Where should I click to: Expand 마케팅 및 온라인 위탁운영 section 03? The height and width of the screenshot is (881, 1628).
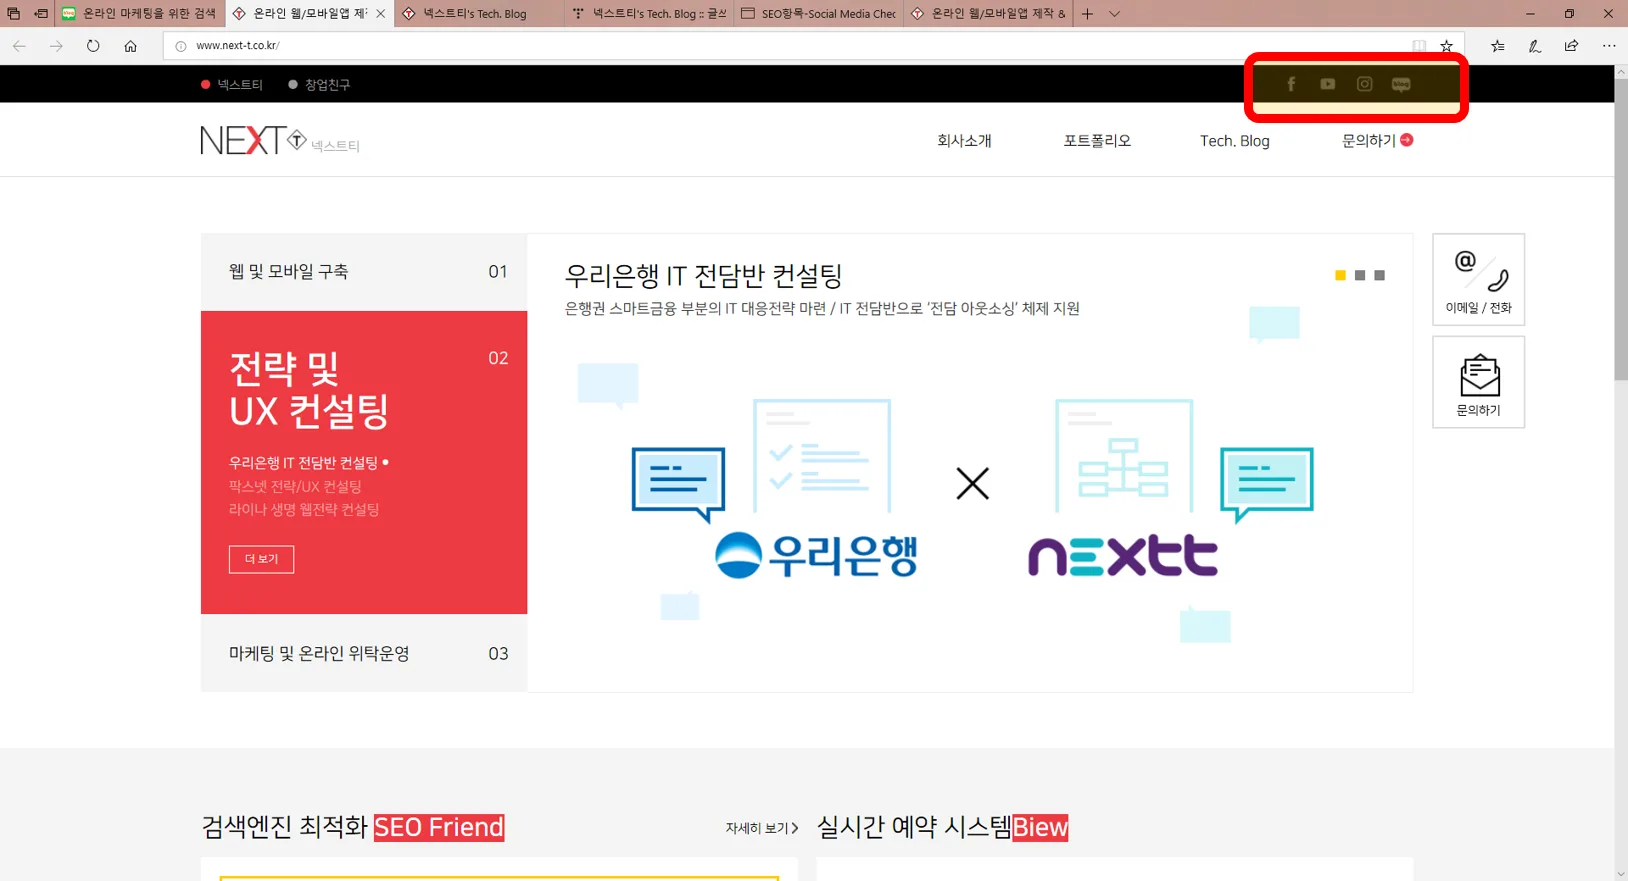[x=364, y=653]
